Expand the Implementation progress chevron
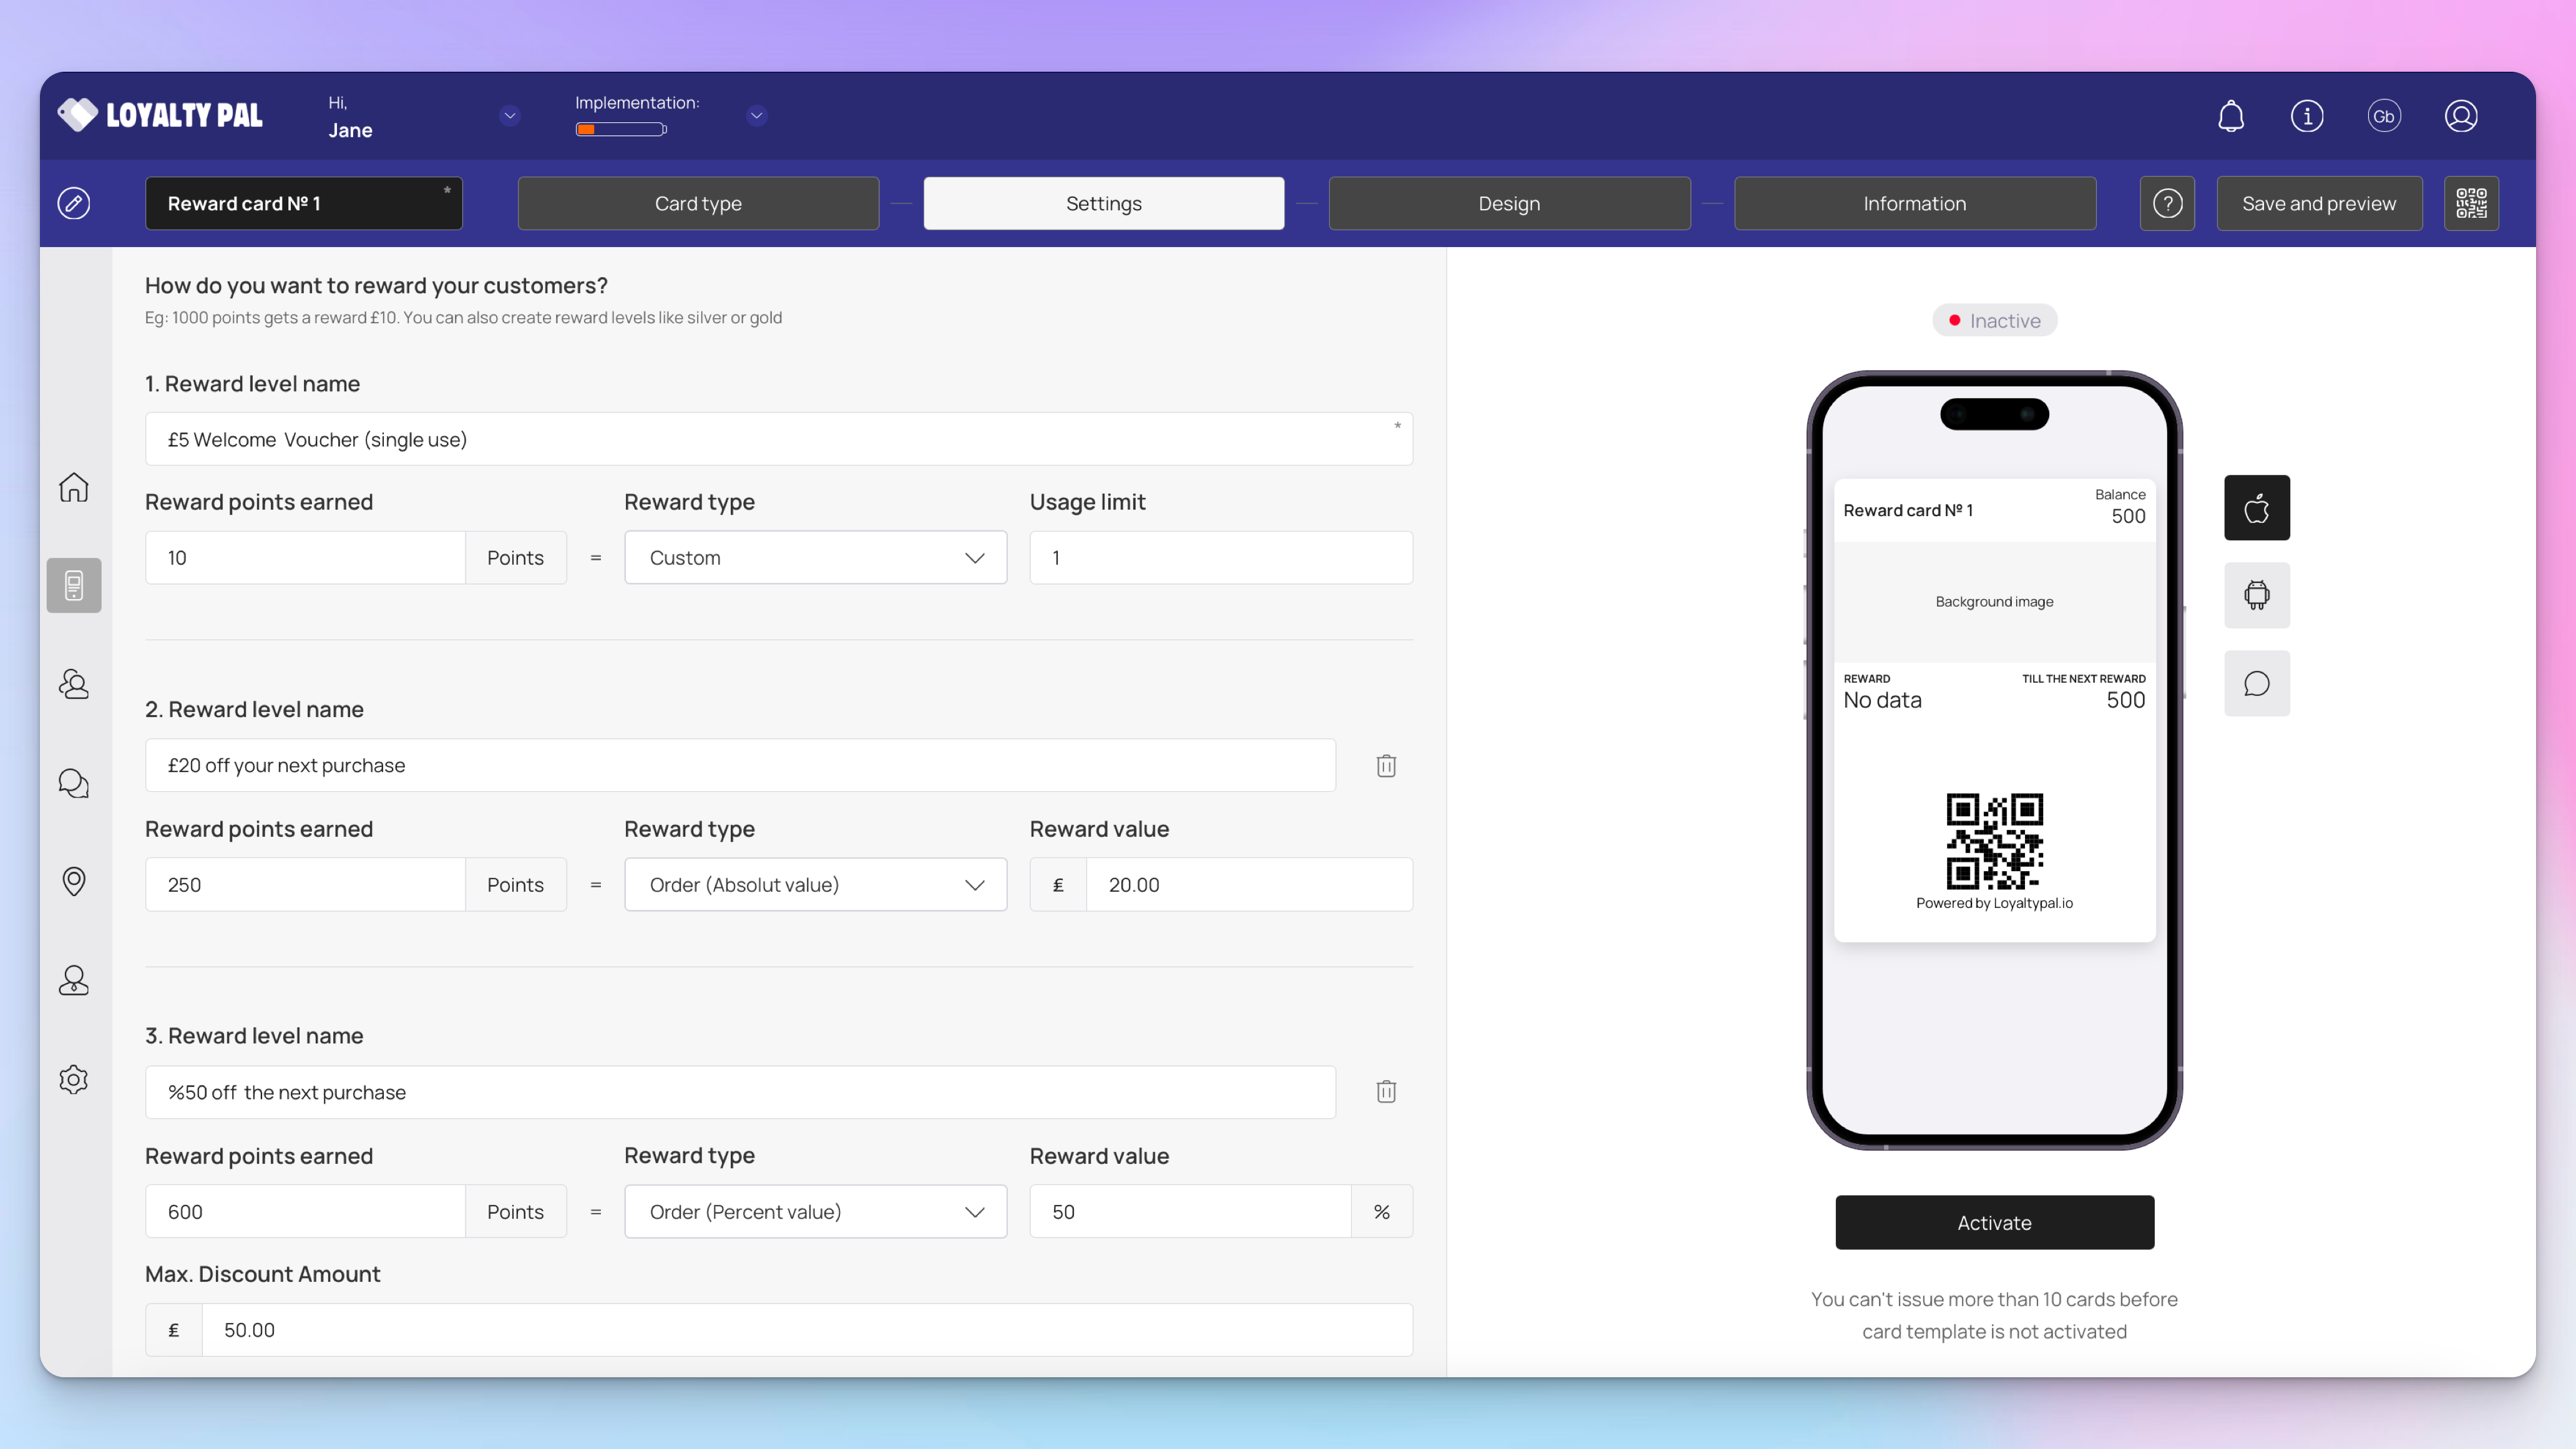 757,115
